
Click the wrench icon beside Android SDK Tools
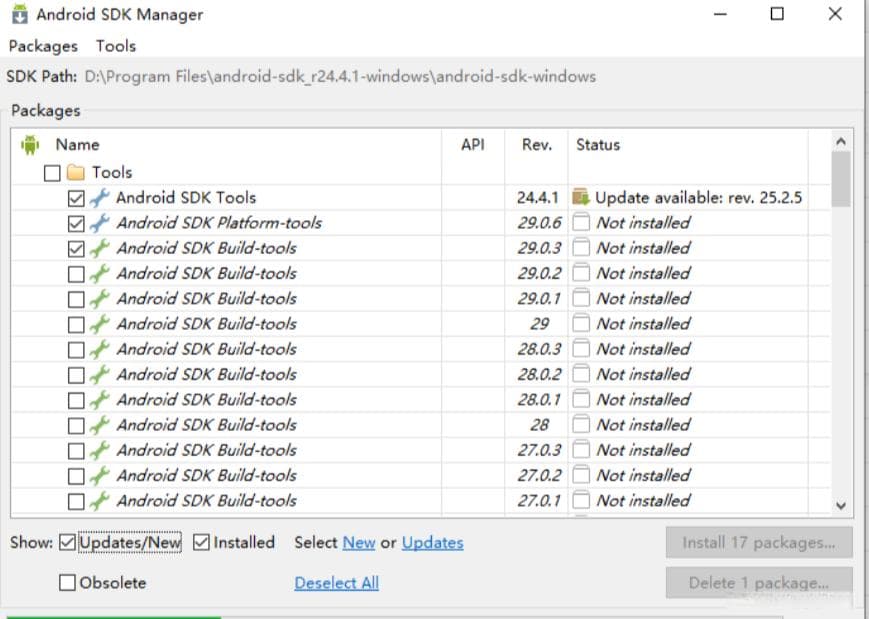[100, 198]
